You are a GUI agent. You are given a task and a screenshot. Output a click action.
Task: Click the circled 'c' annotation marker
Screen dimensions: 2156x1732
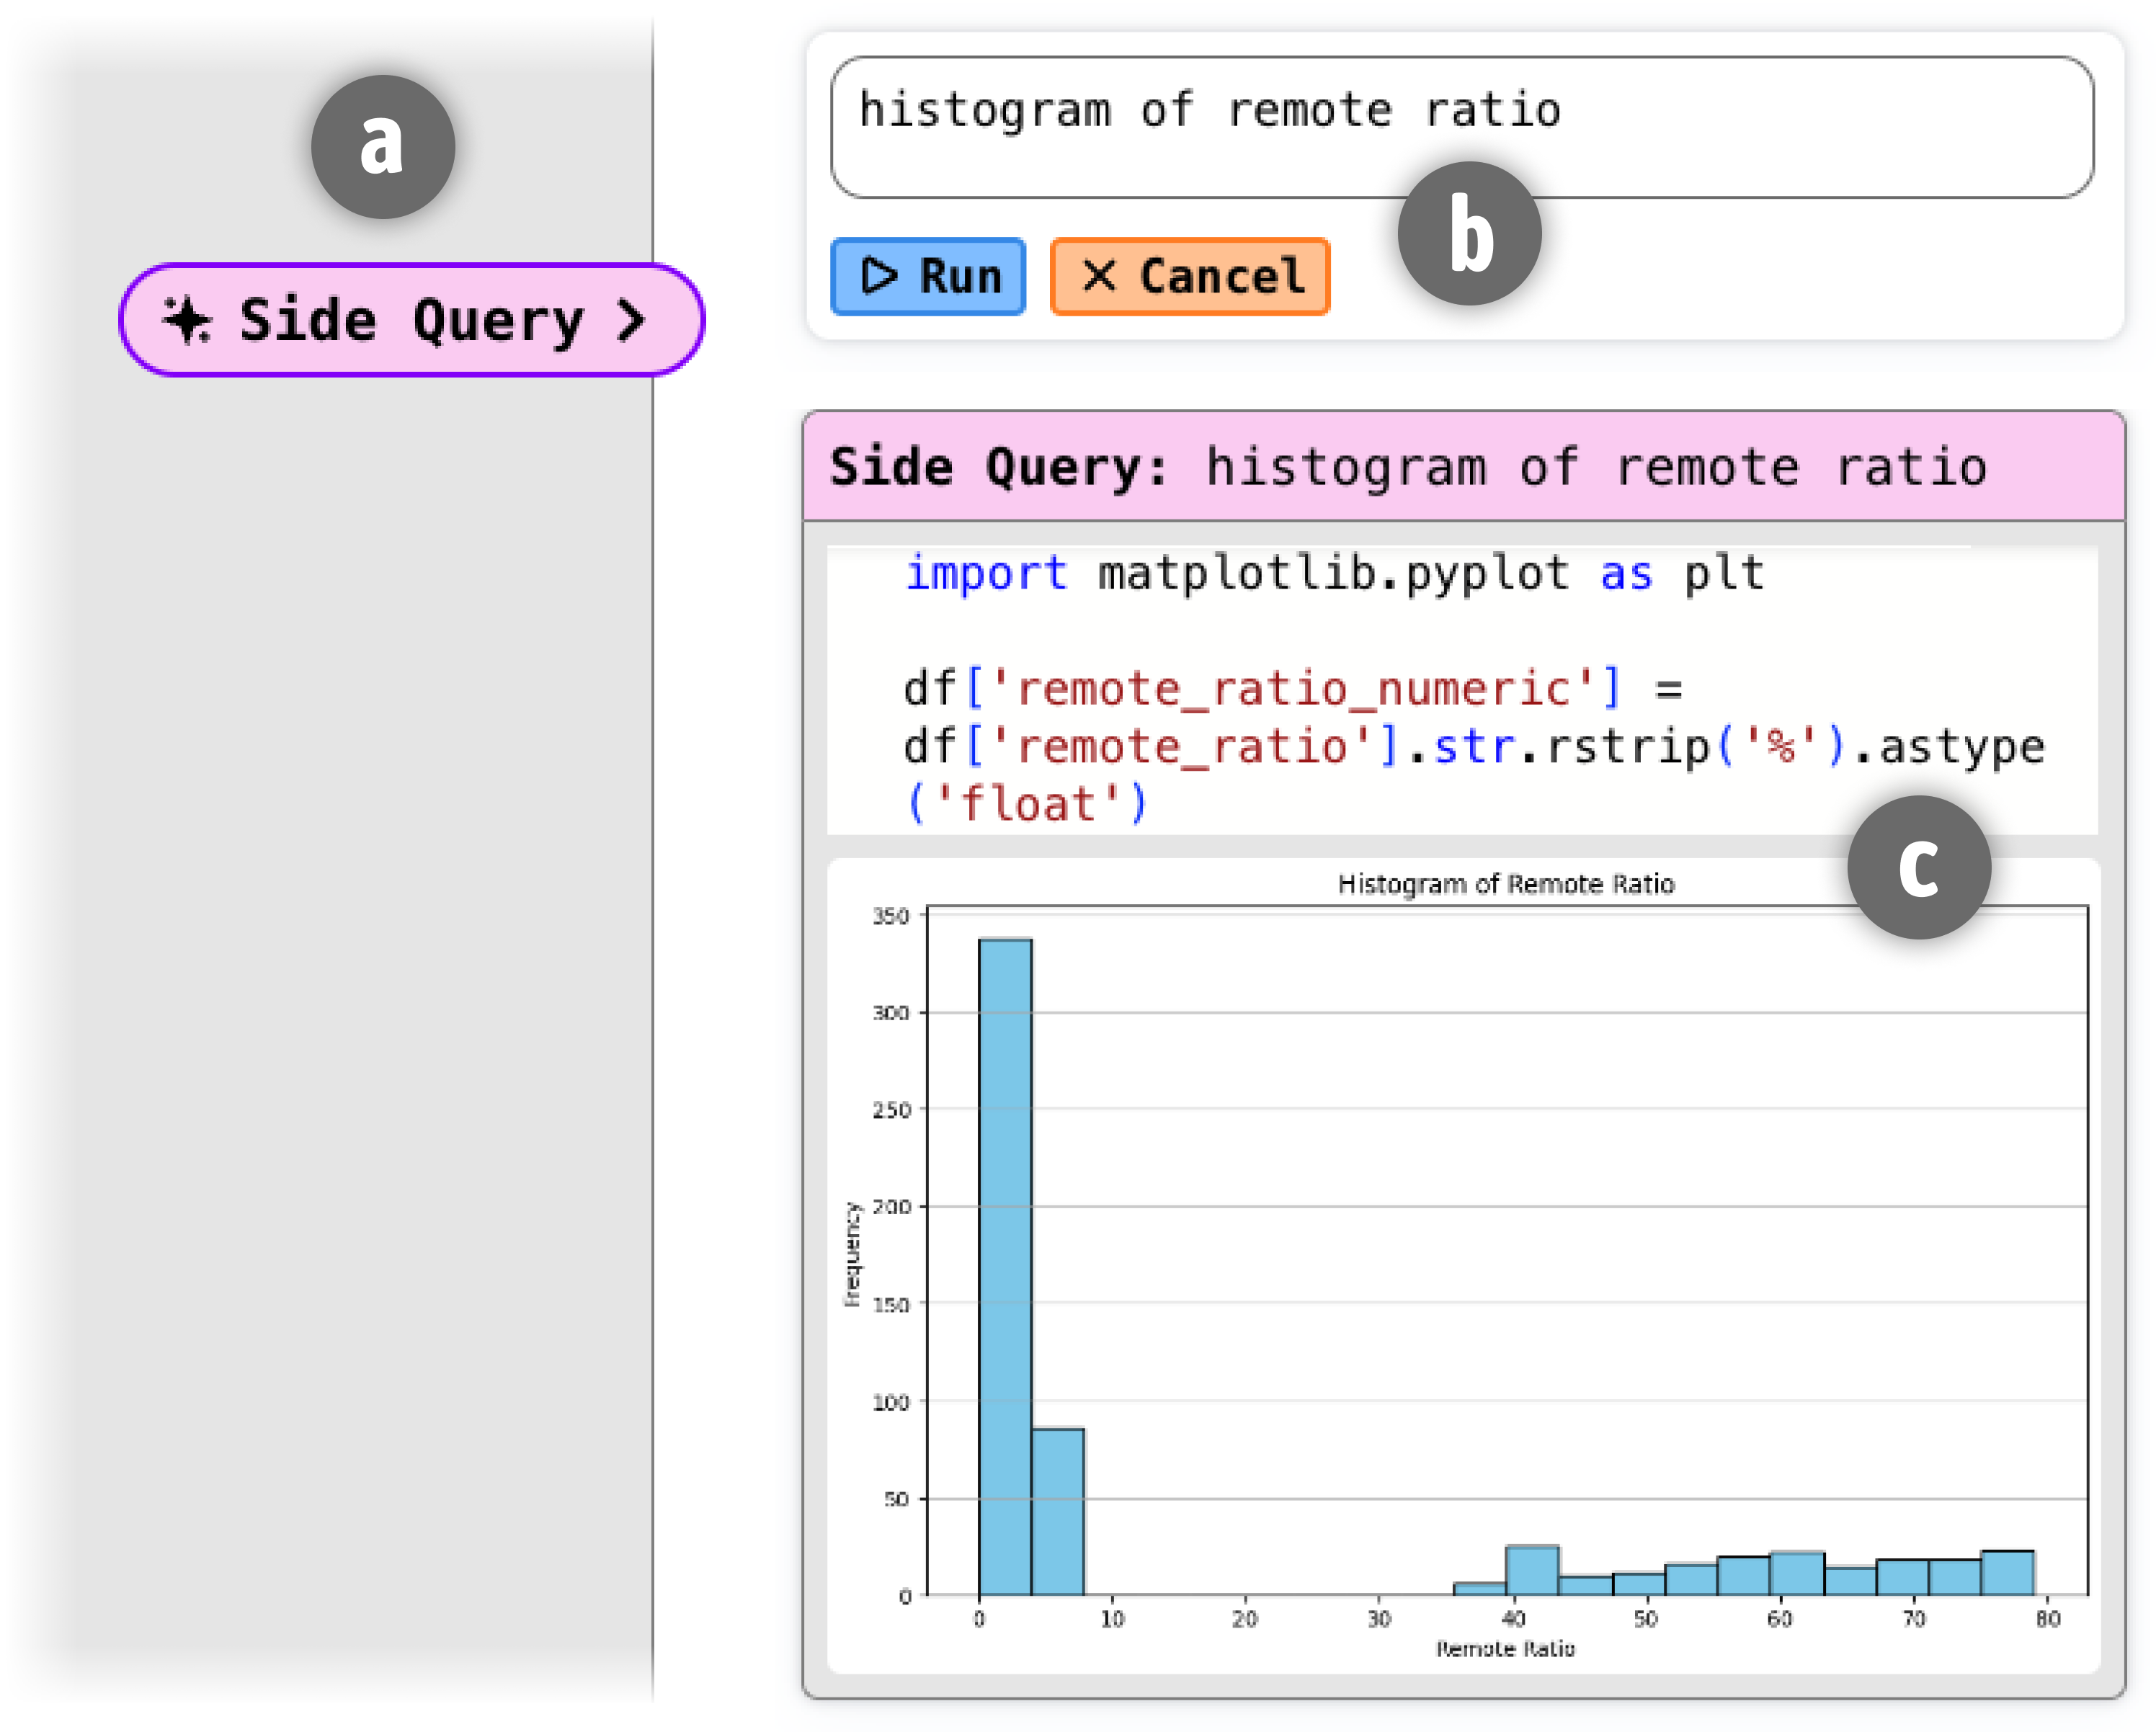tap(1918, 867)
